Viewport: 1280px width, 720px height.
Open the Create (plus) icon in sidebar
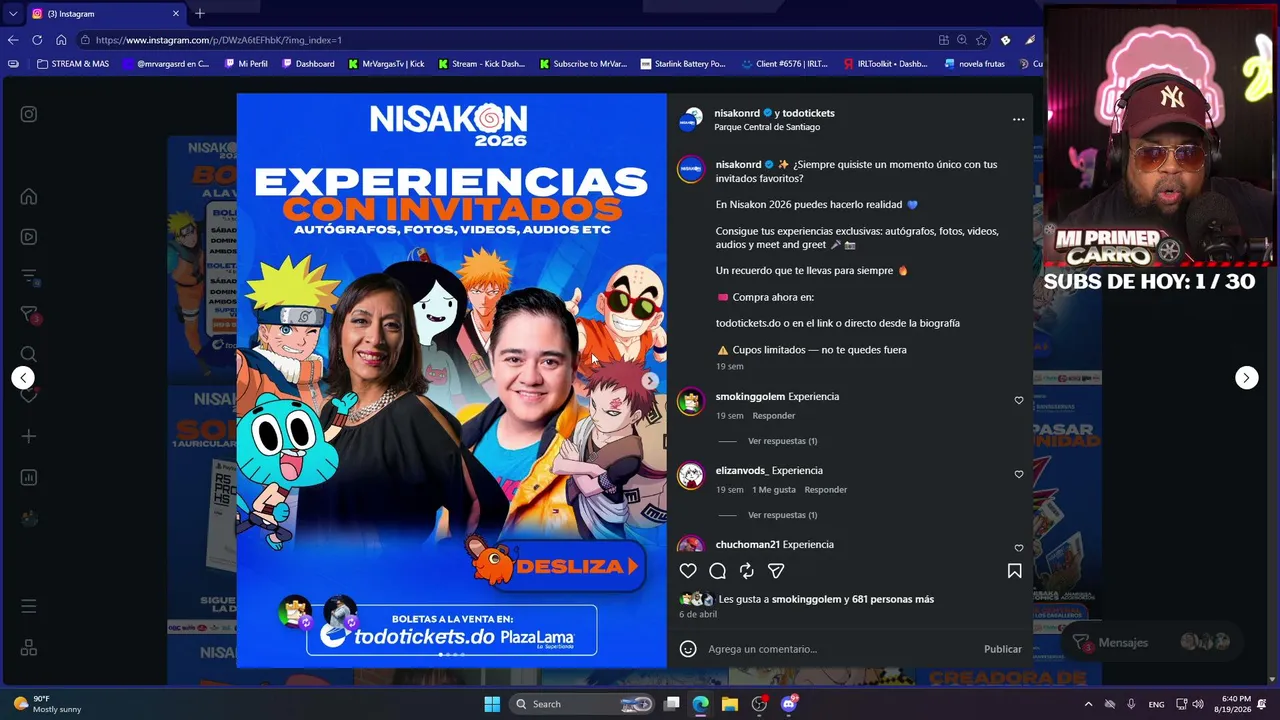click(x=29, y=437)
